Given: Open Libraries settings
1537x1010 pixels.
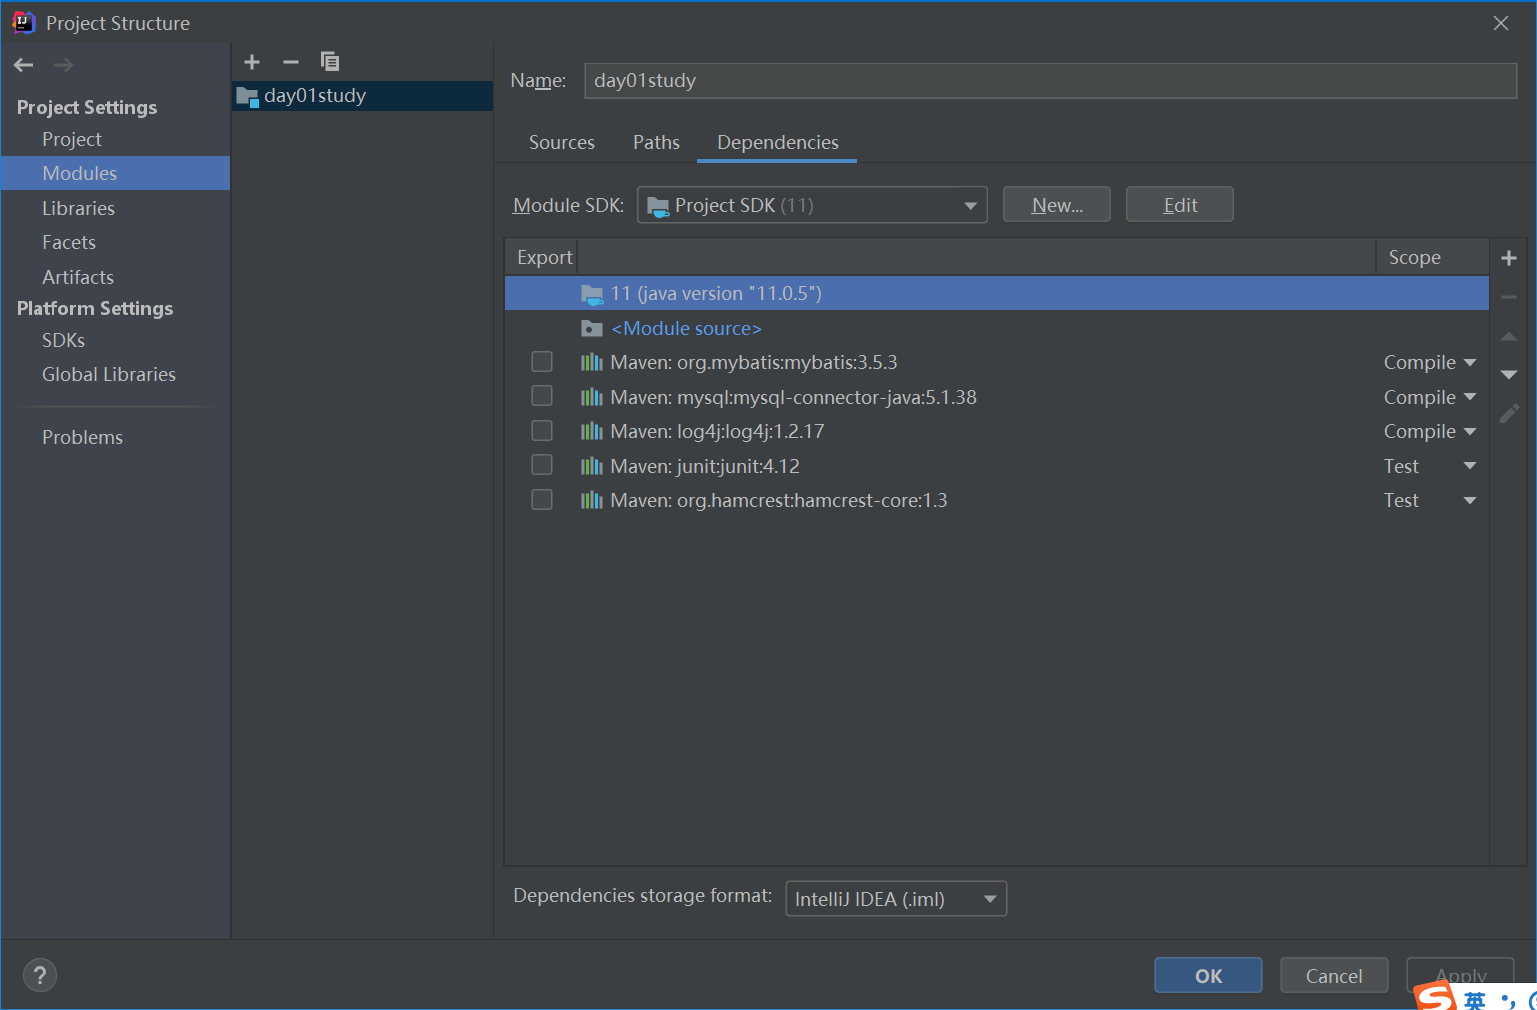Looking at the screenshot, I should (78, 208).
